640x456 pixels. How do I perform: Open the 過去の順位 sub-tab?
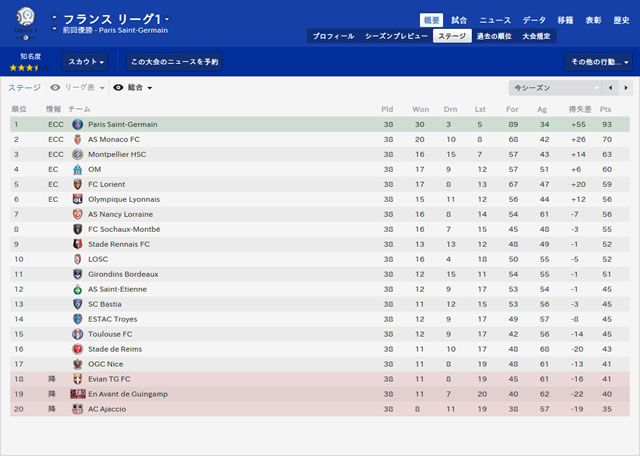click(x=494, y=36)
